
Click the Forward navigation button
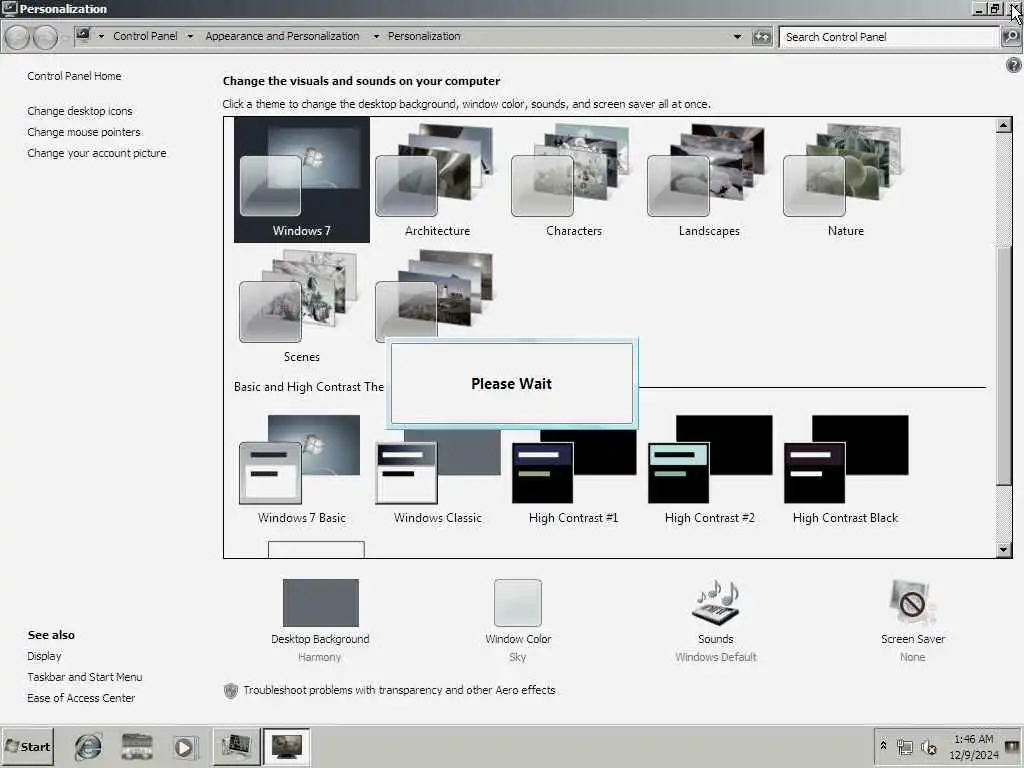[45, 37]
